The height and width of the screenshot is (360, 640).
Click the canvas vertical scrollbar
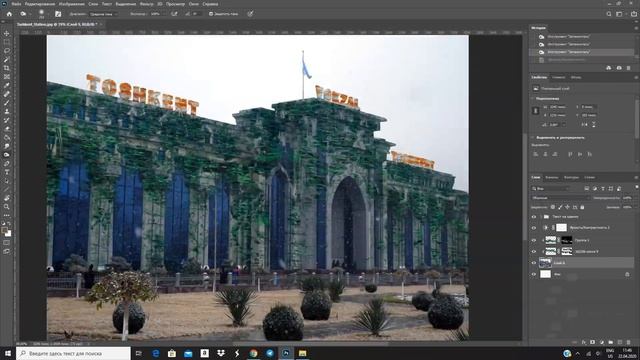525,187
